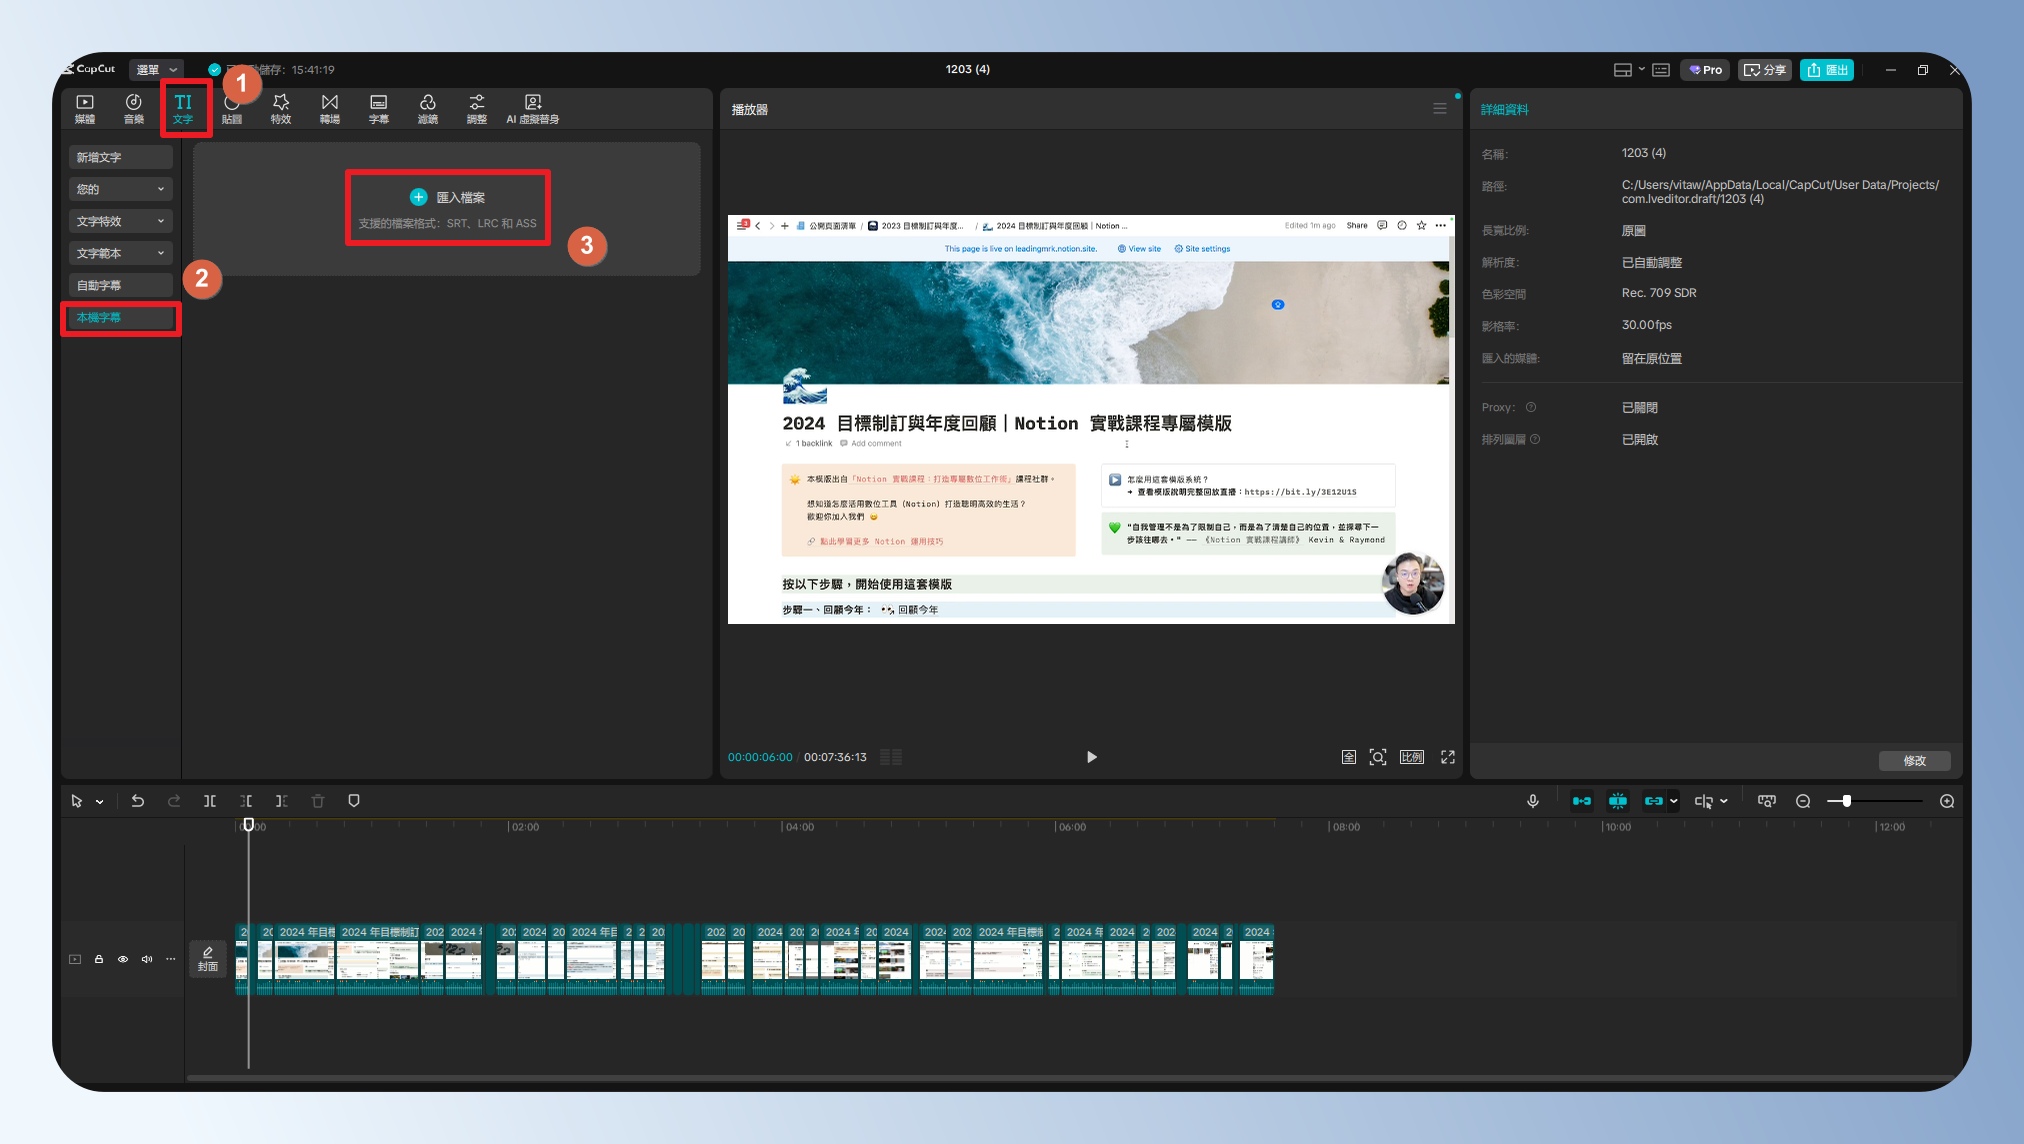Select 自動字幕 in the left sidebar
Image resolution: width=2024 pixels, height=1144 pixels.
coord(120,285)
